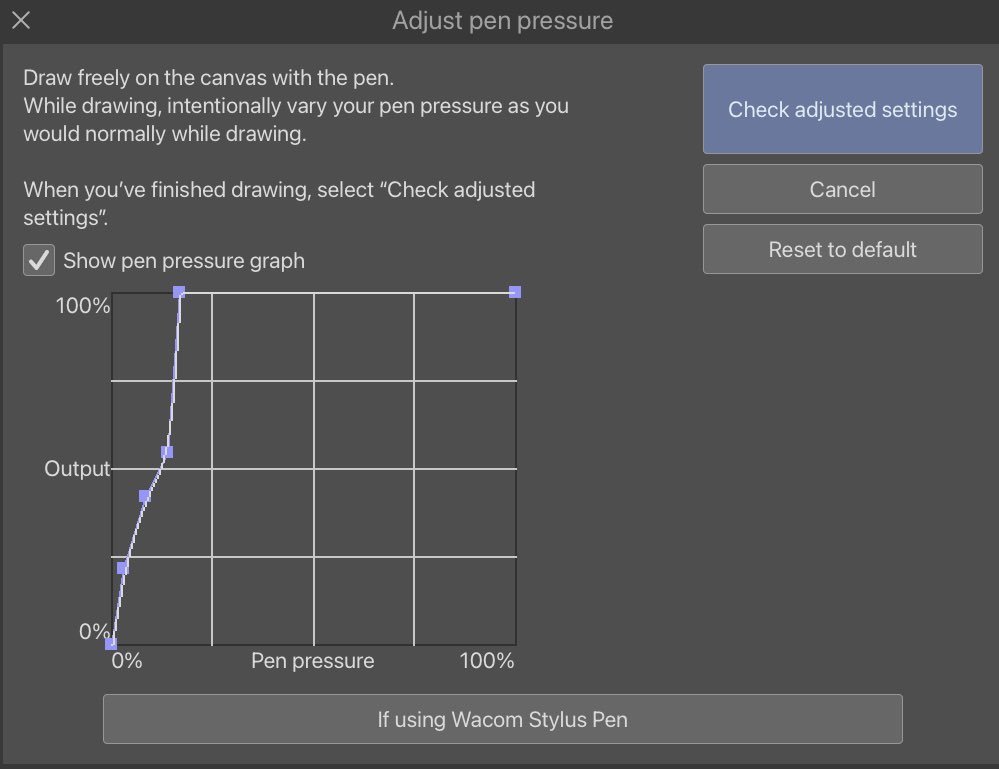Select the bottom-left origin curve point
The width and height of the screenshot is (999, 769).
111,643
